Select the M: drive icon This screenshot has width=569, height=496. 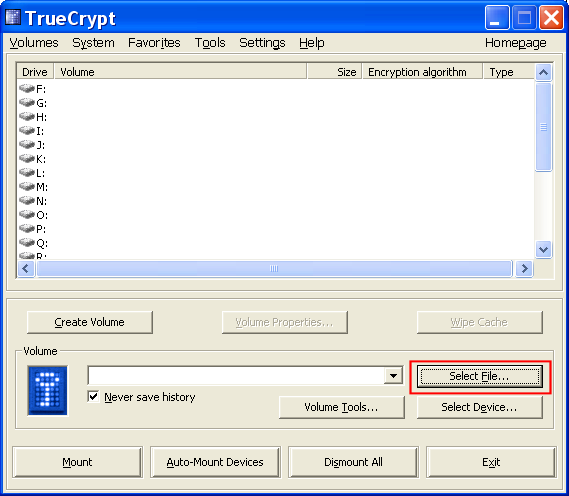pyautogui.click(x=27, y=186)
